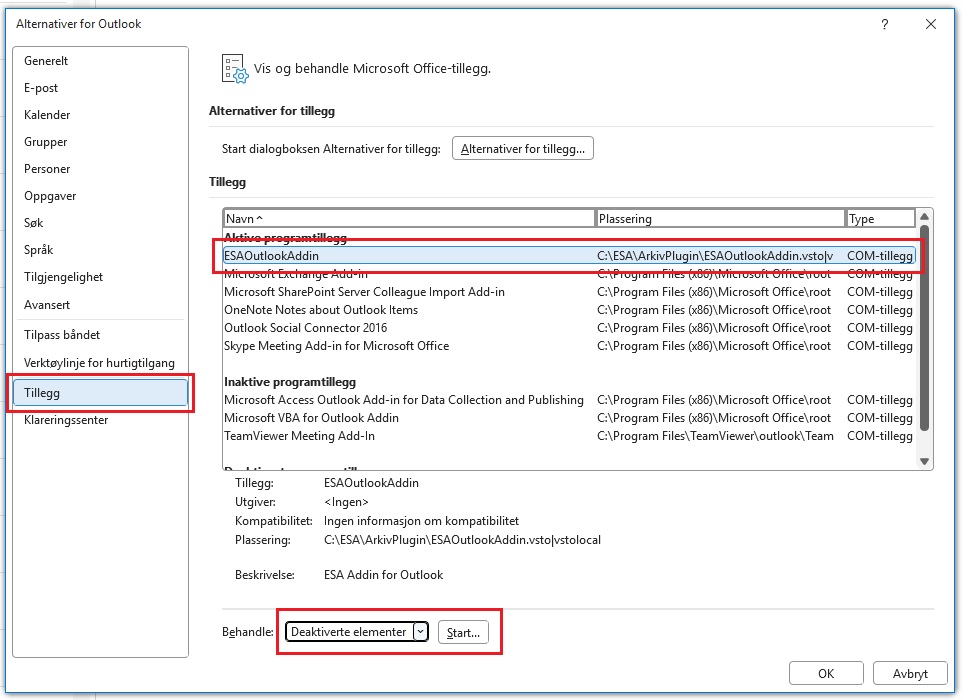The height and width of the screenshot is (700, 963).
Task: Select the Microsoft Exchange Add-in row
Action: 569,274
